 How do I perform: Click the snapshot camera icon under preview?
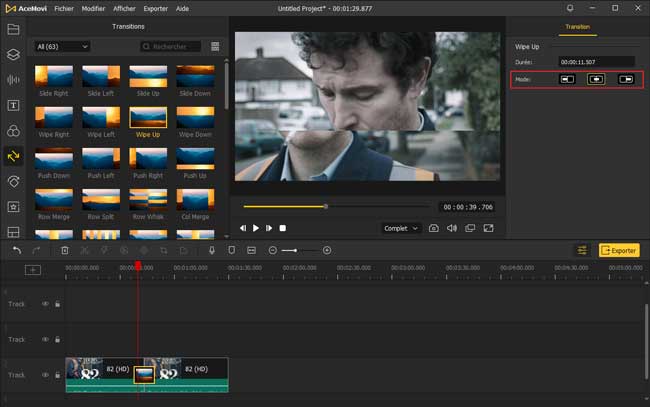tap(434, 228)
